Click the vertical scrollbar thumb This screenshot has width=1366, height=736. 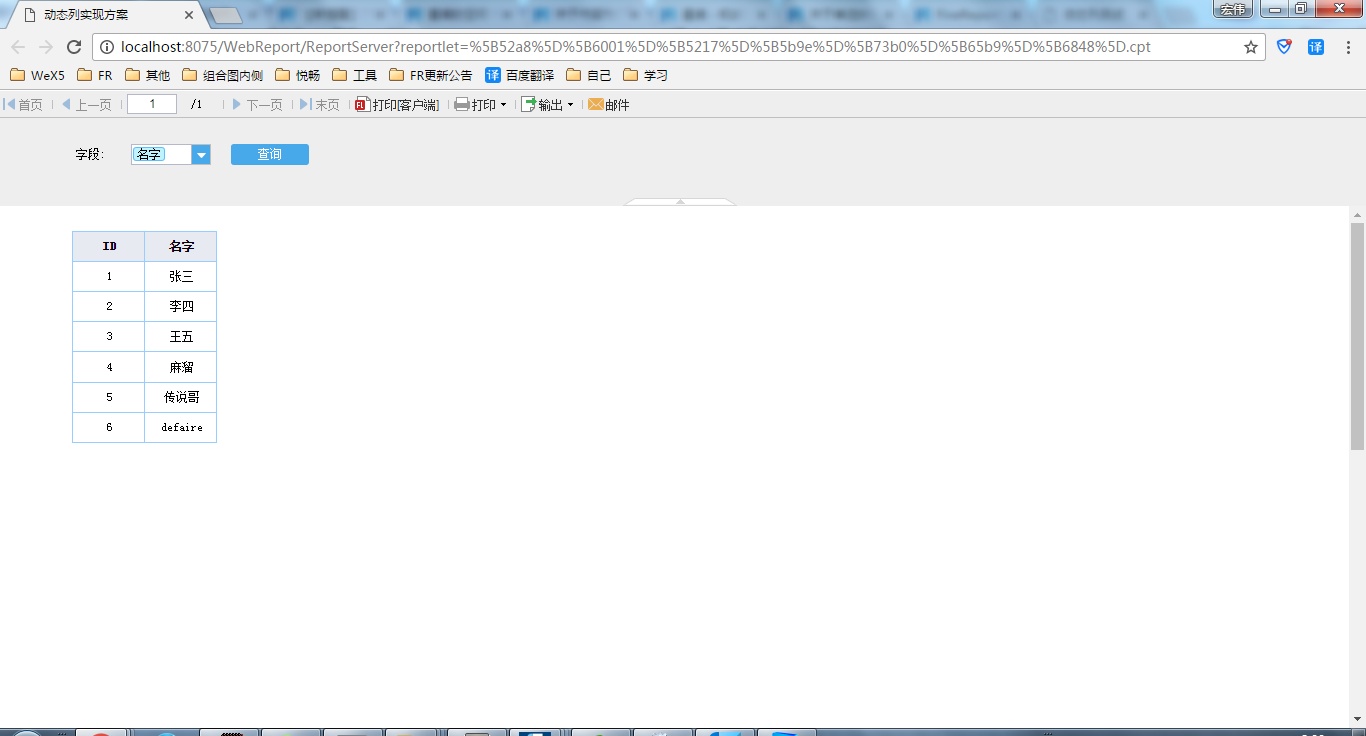(x=1357, y=335)
